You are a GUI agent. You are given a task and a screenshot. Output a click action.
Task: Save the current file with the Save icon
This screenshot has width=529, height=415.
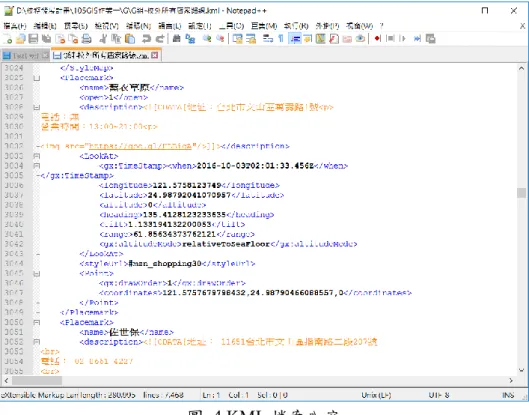(x=33, y=39)
